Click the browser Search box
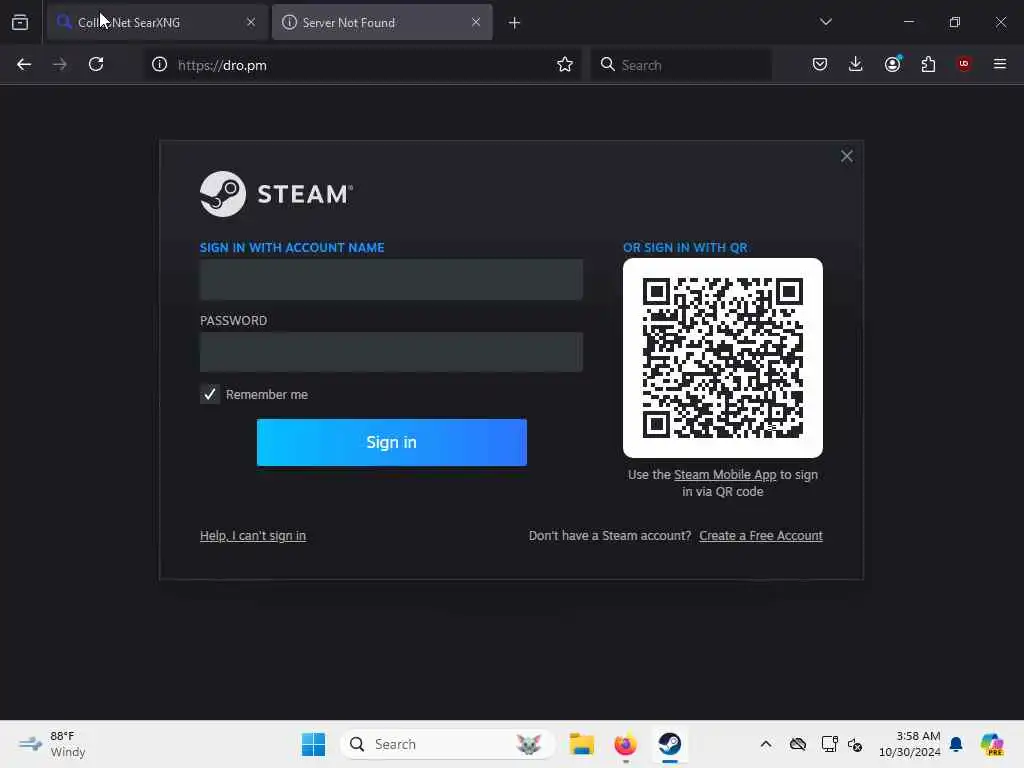Image resolution: width=1024 pixels, height=768 pixels. pos(681,65)
